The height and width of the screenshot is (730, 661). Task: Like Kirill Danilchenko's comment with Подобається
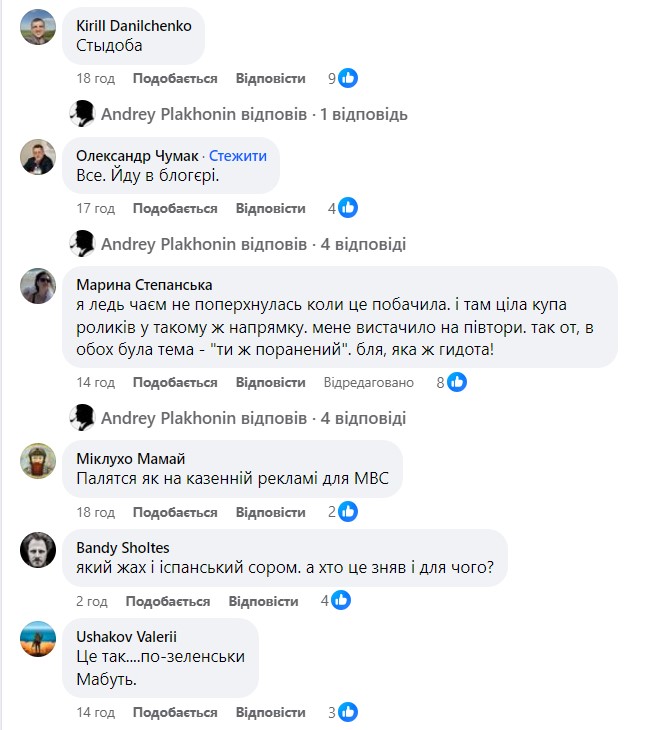[x=175, y=78]
